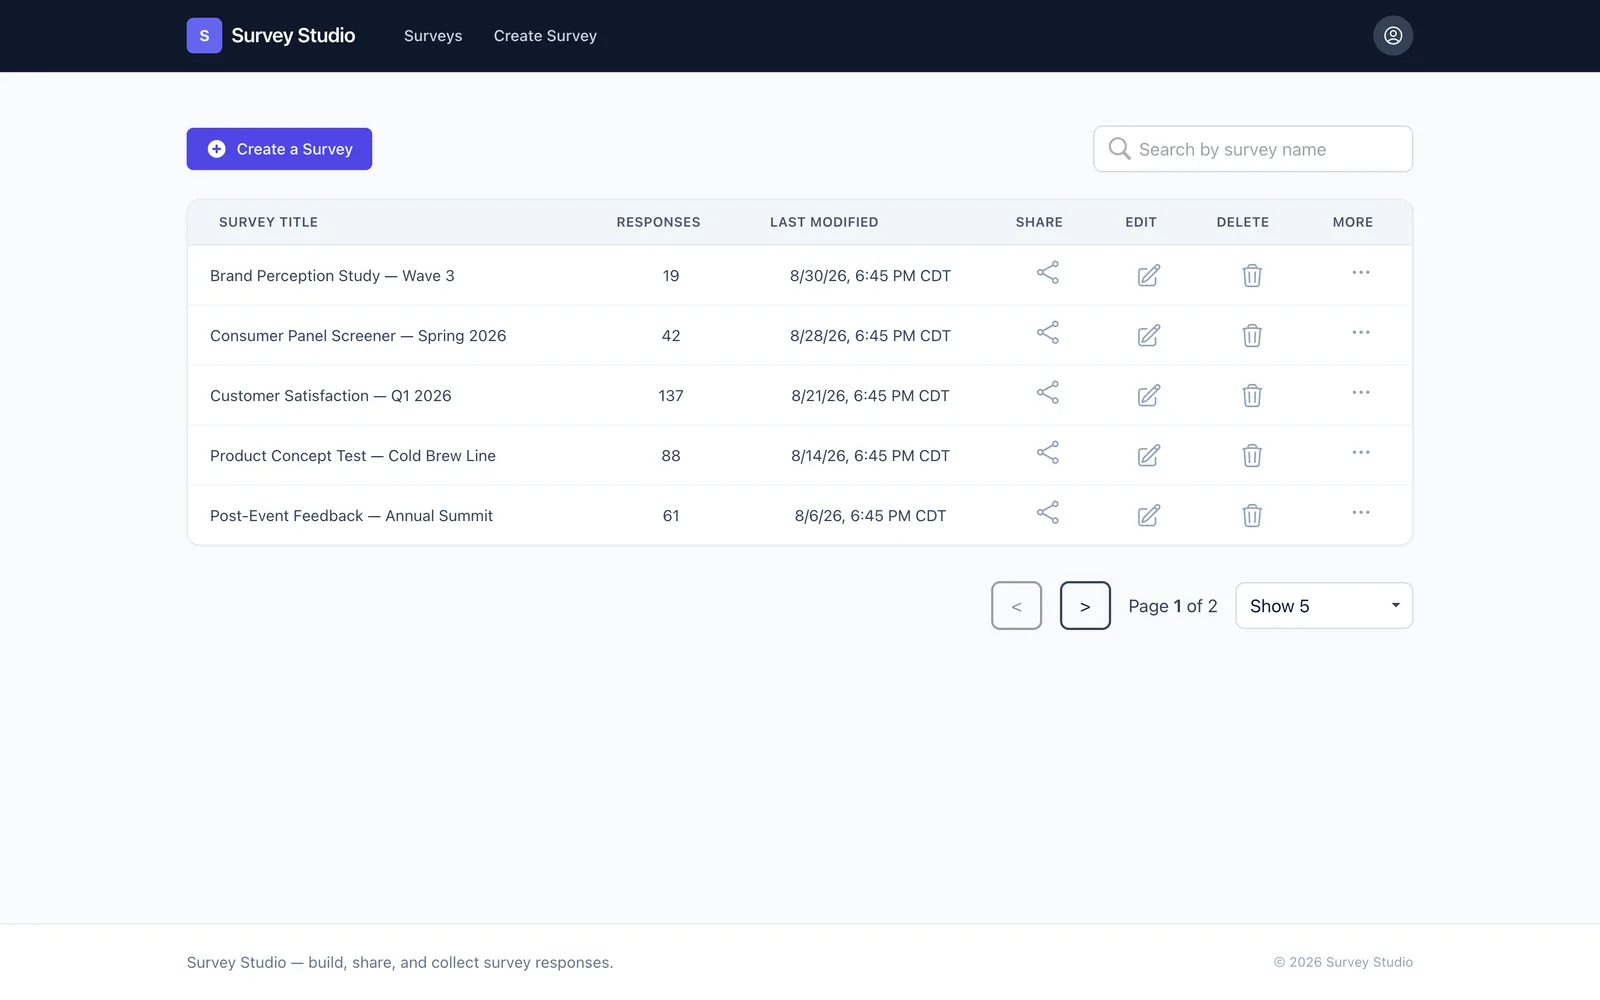The height and width of the screenshot is (1000, 1600).
Task: Click the Responses column header
Action: click(658, 222)
